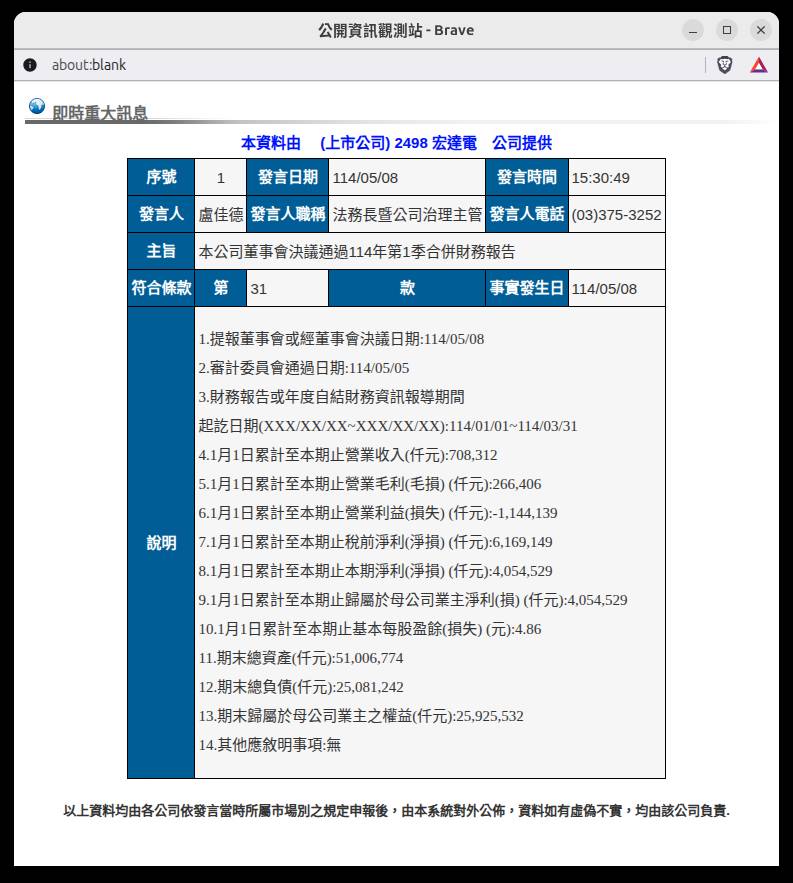The height and width of the screenshot is (883, 793).
Task: Close the Brave window
Action: [x=761, y=30]
